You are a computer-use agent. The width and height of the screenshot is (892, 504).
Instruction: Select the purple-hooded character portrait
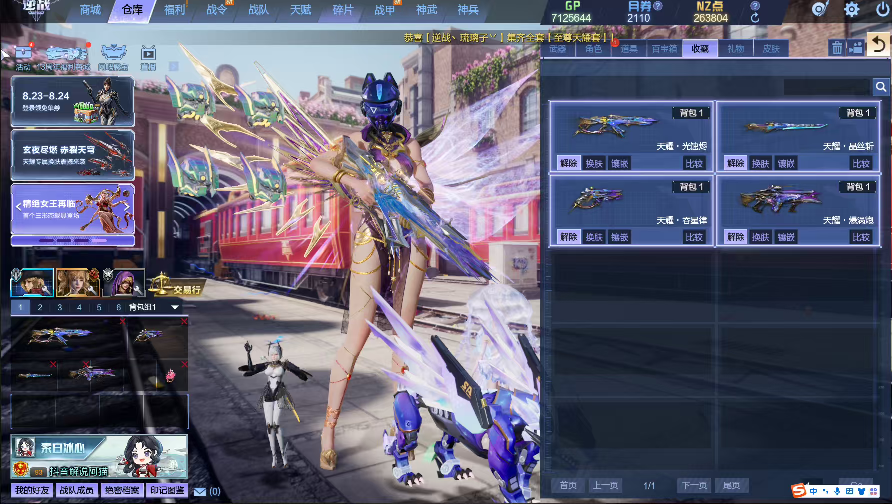point(123,283)
